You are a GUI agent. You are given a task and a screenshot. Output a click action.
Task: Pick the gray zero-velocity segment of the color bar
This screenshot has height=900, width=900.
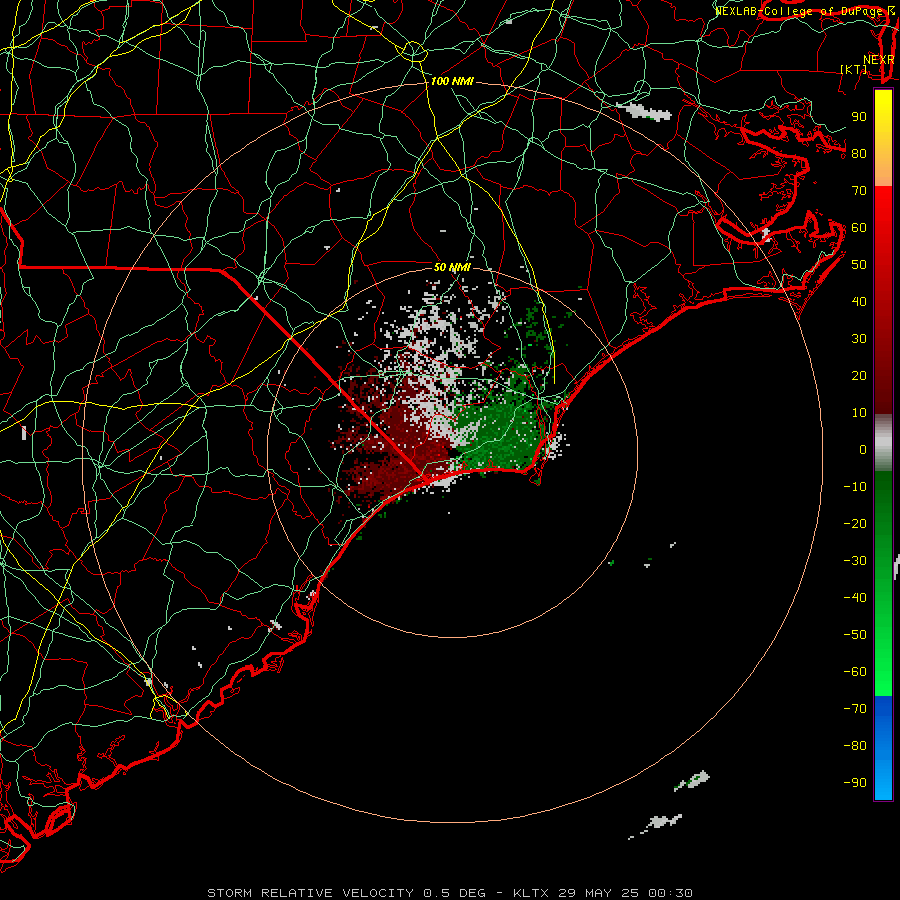[883, 443]
